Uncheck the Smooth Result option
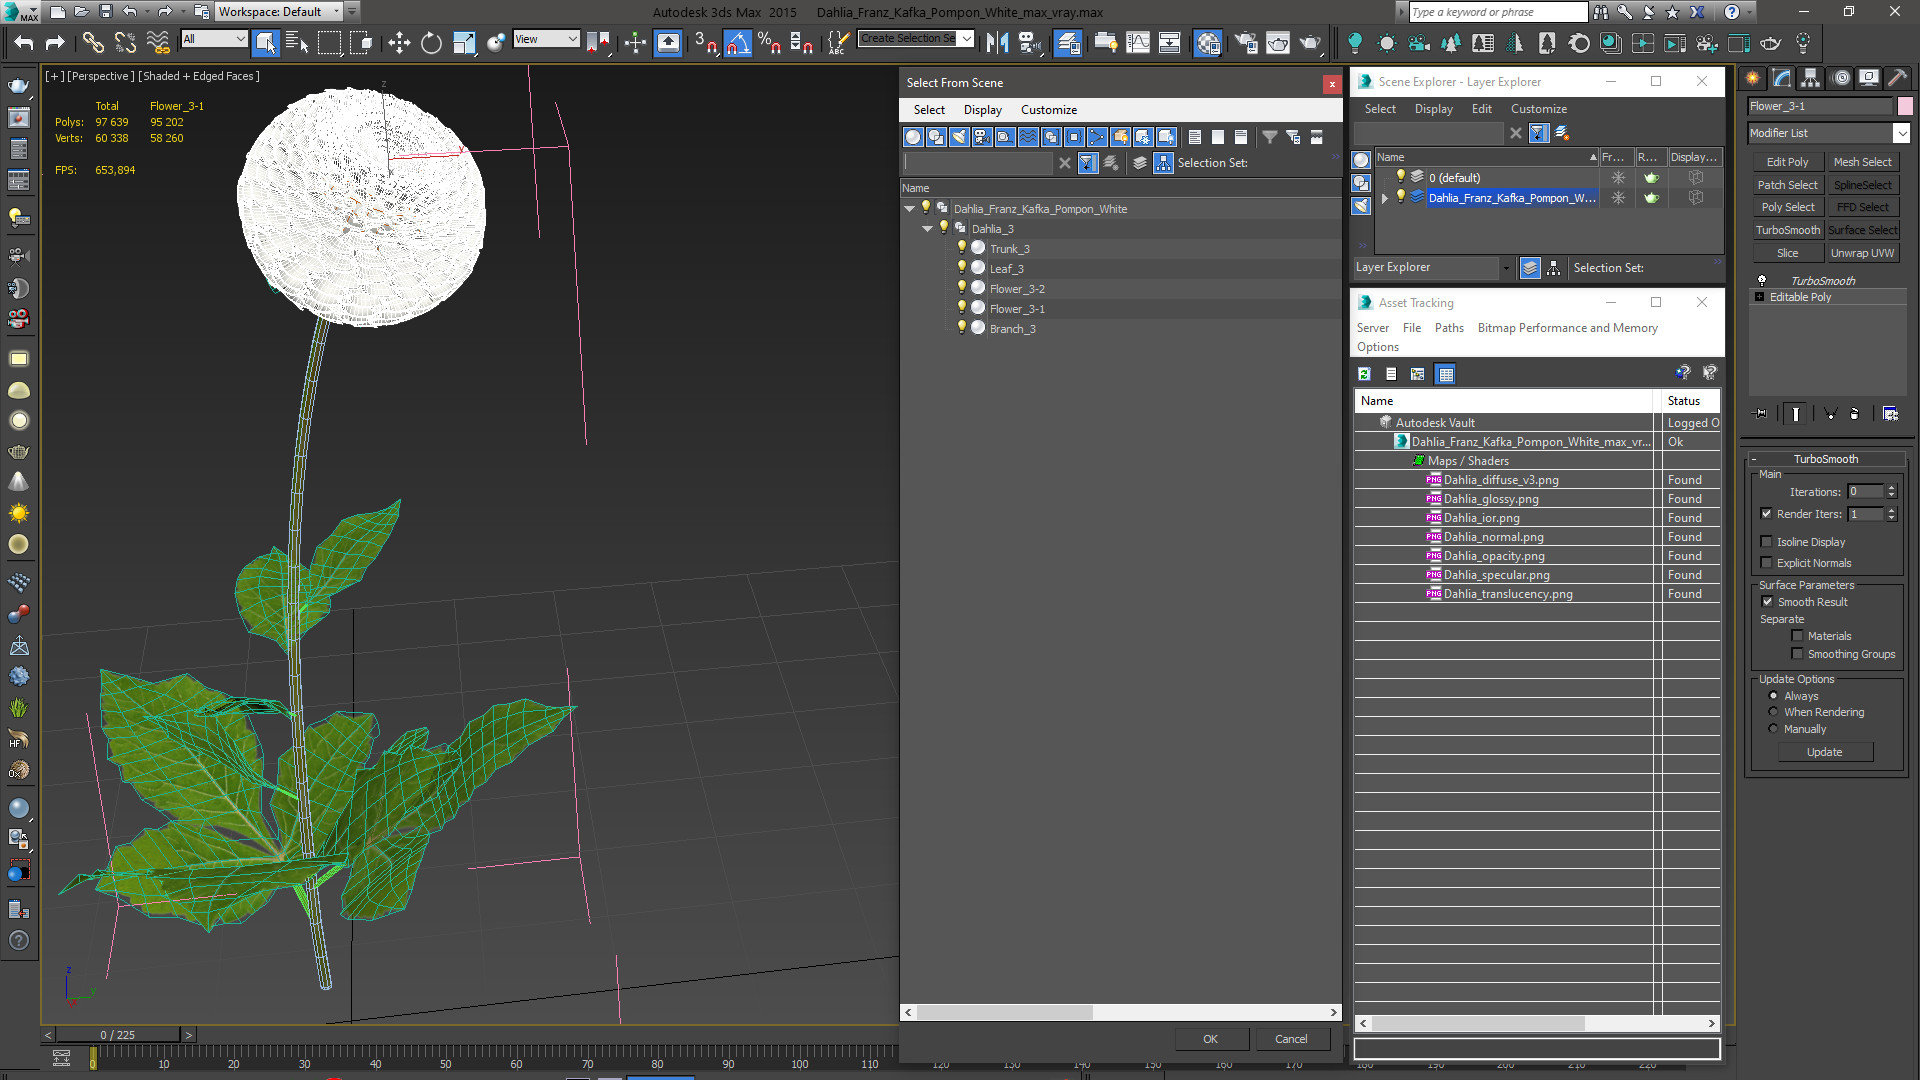Viewport: 1920px width, 1080px height. pyautogui.click(x=1767, y=602)
